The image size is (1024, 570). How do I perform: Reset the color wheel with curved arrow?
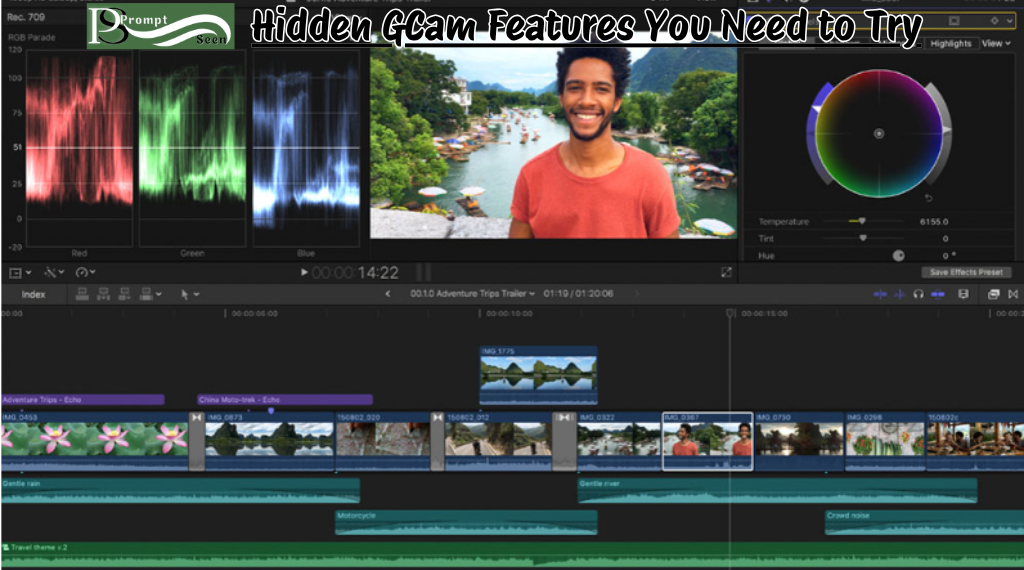pos(929,197)
